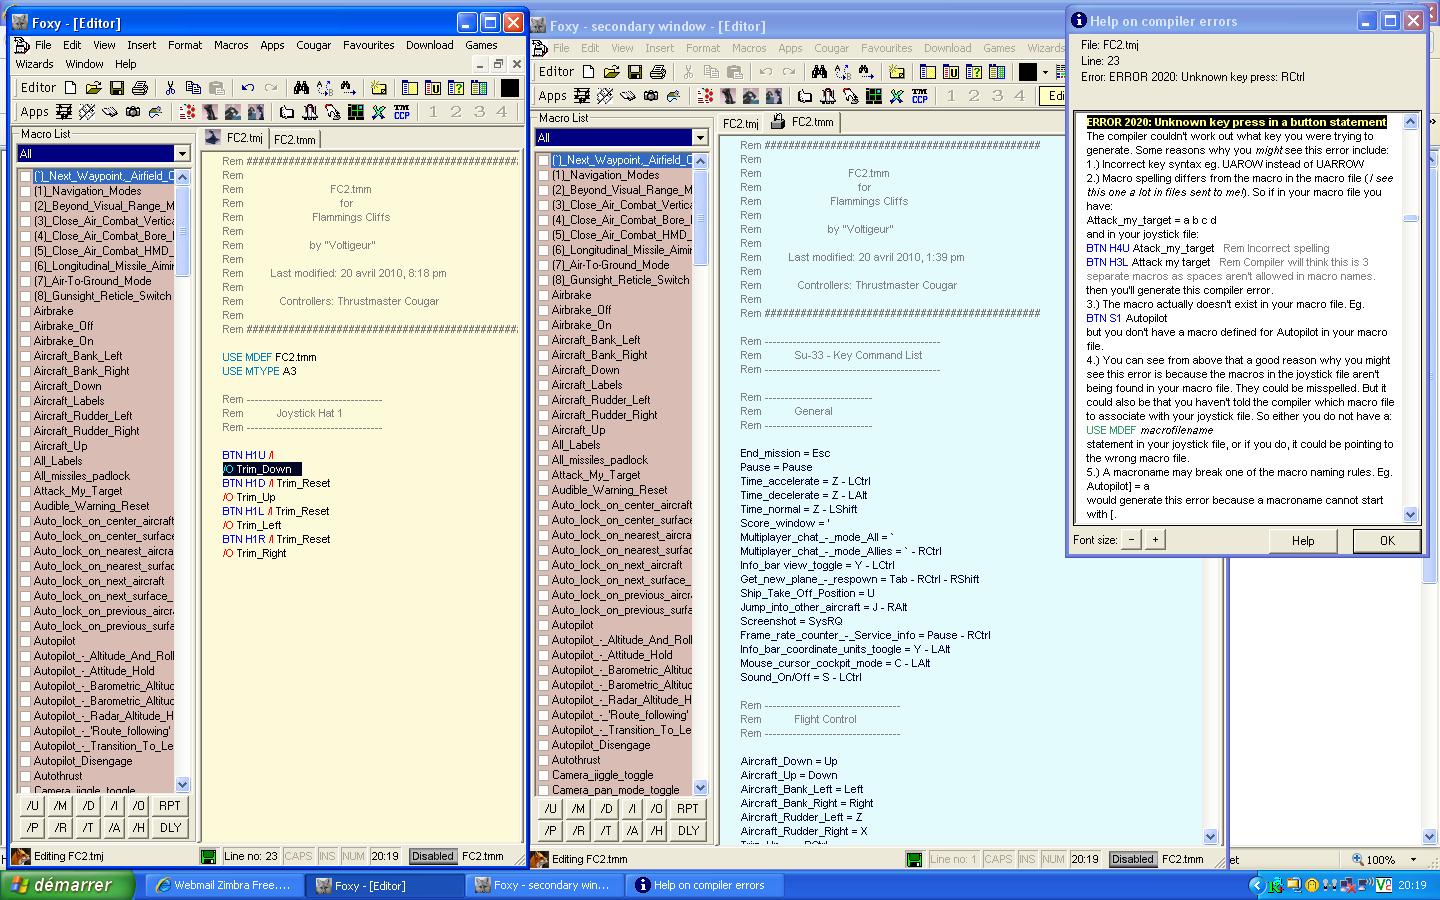The height and width of the screenshot is (900, 1440).
Task: Decrease font size with minus button
Action: pos(1131,540)
